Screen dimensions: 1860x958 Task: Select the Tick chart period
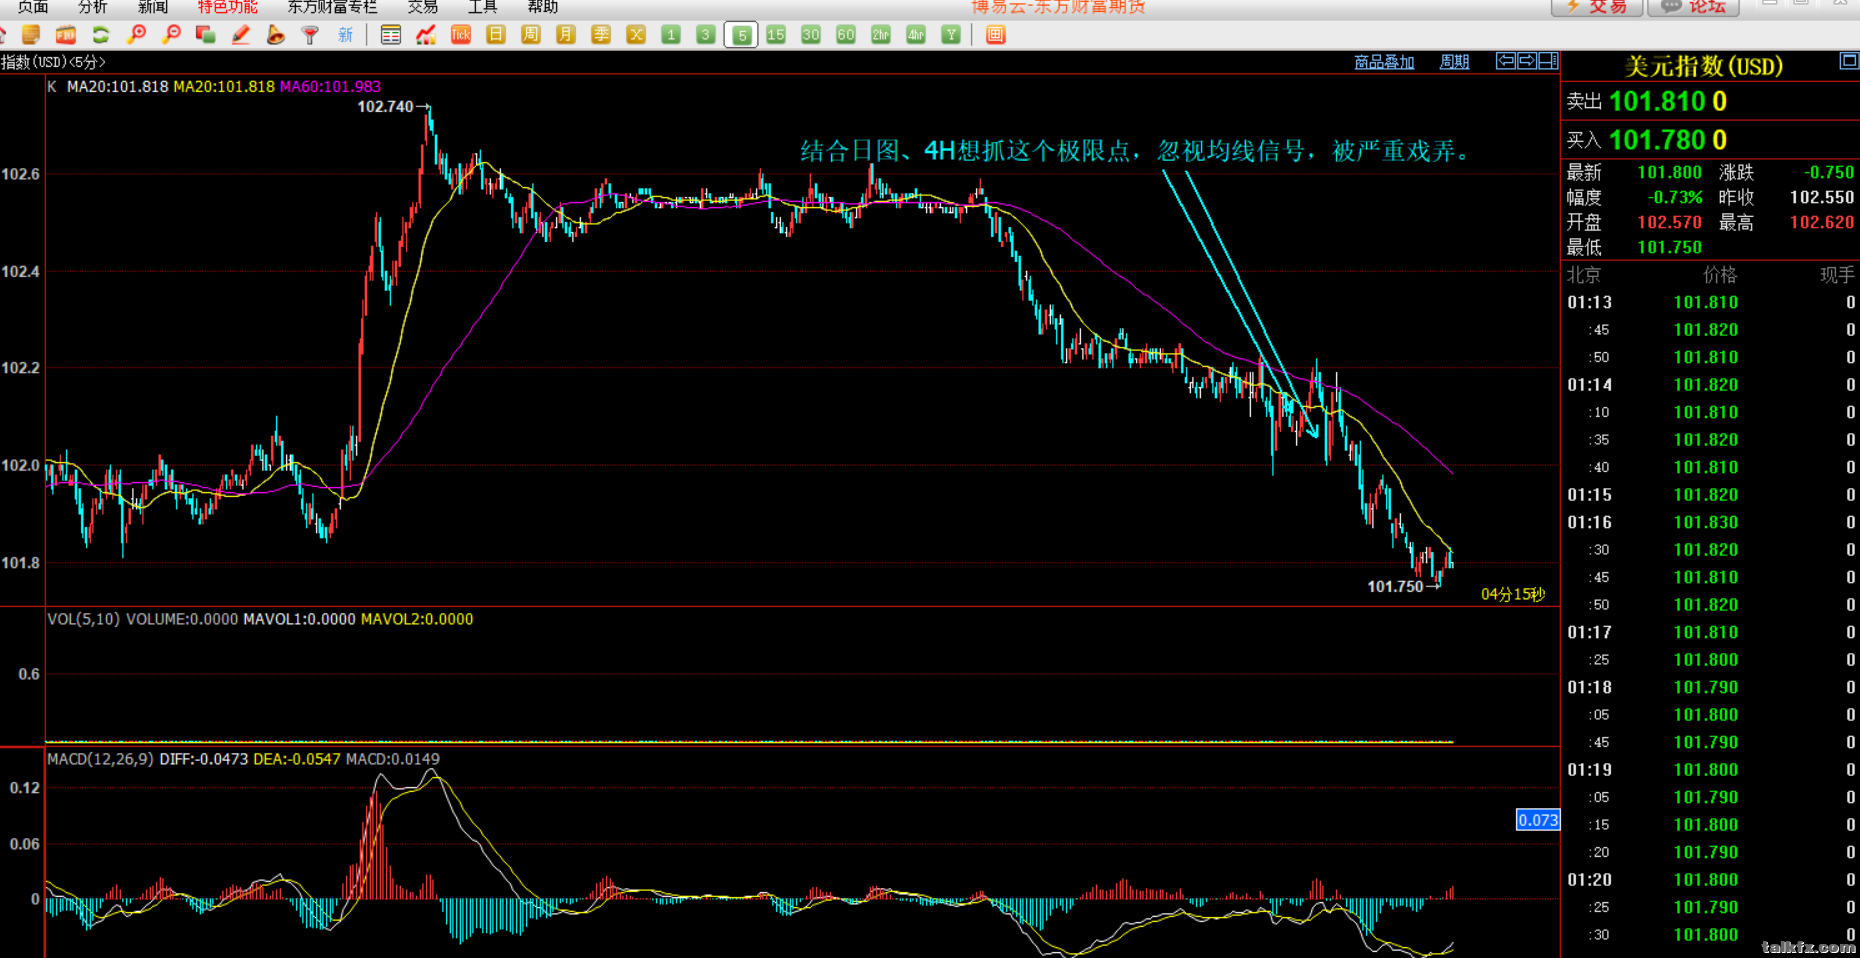pyautogui.click(x=461, y=35)
